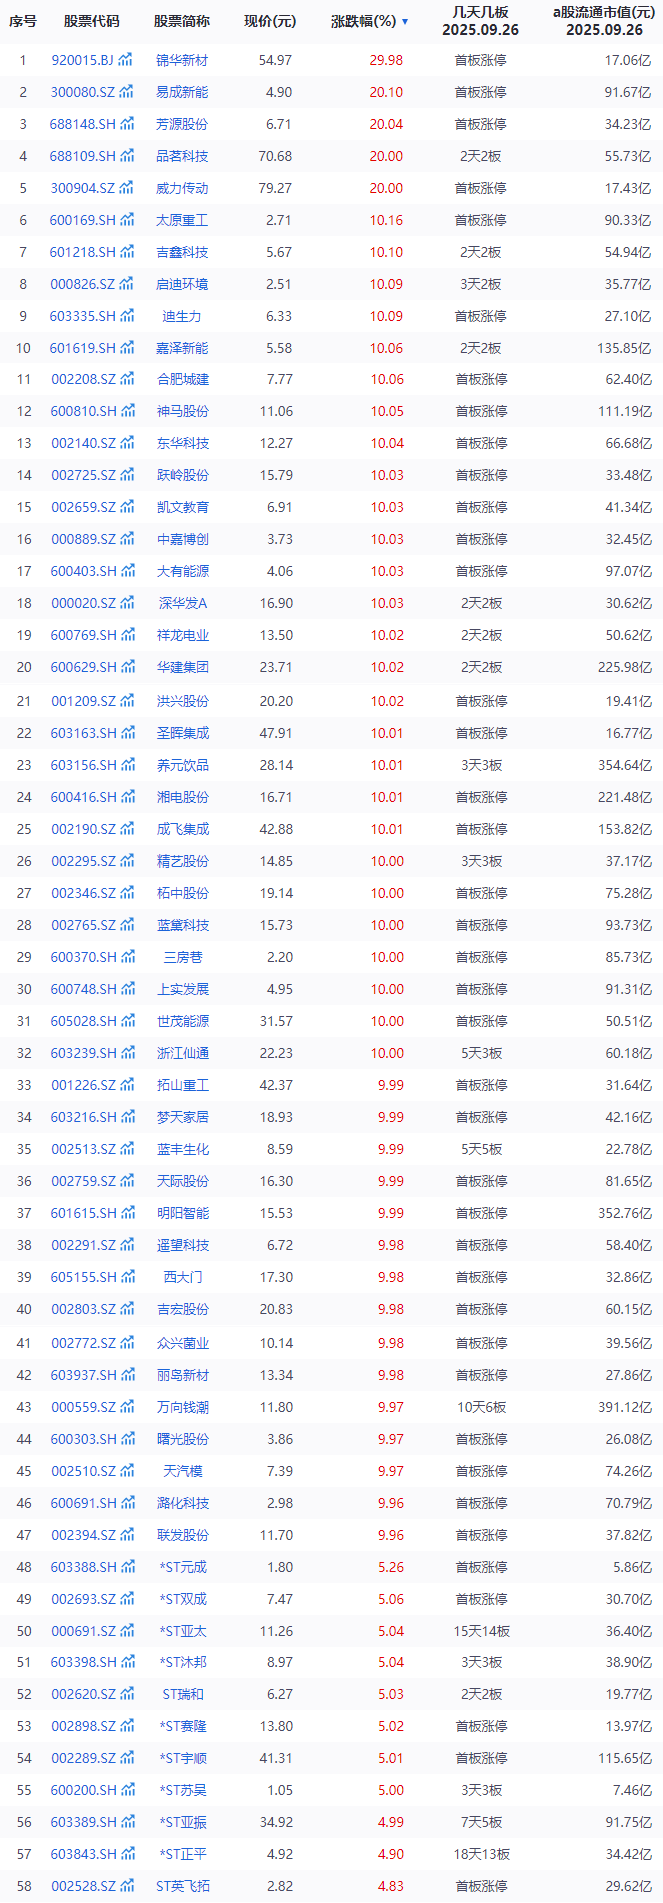Open chart icon for 600370.SH
This screenshot has height=1903, width=663.
[126, 957]
